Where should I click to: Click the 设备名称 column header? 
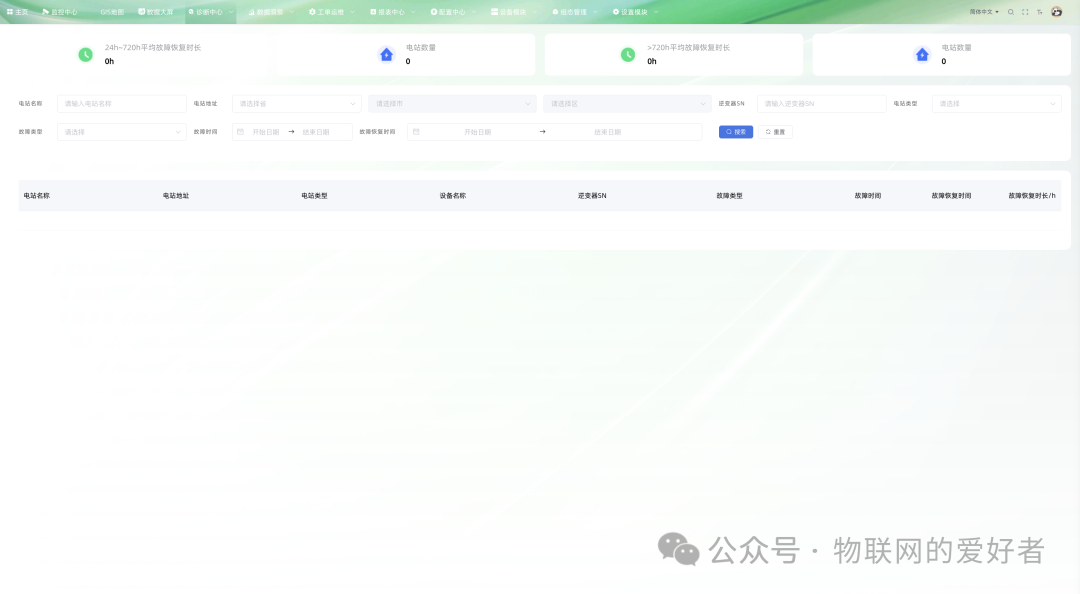coord(453,196)
